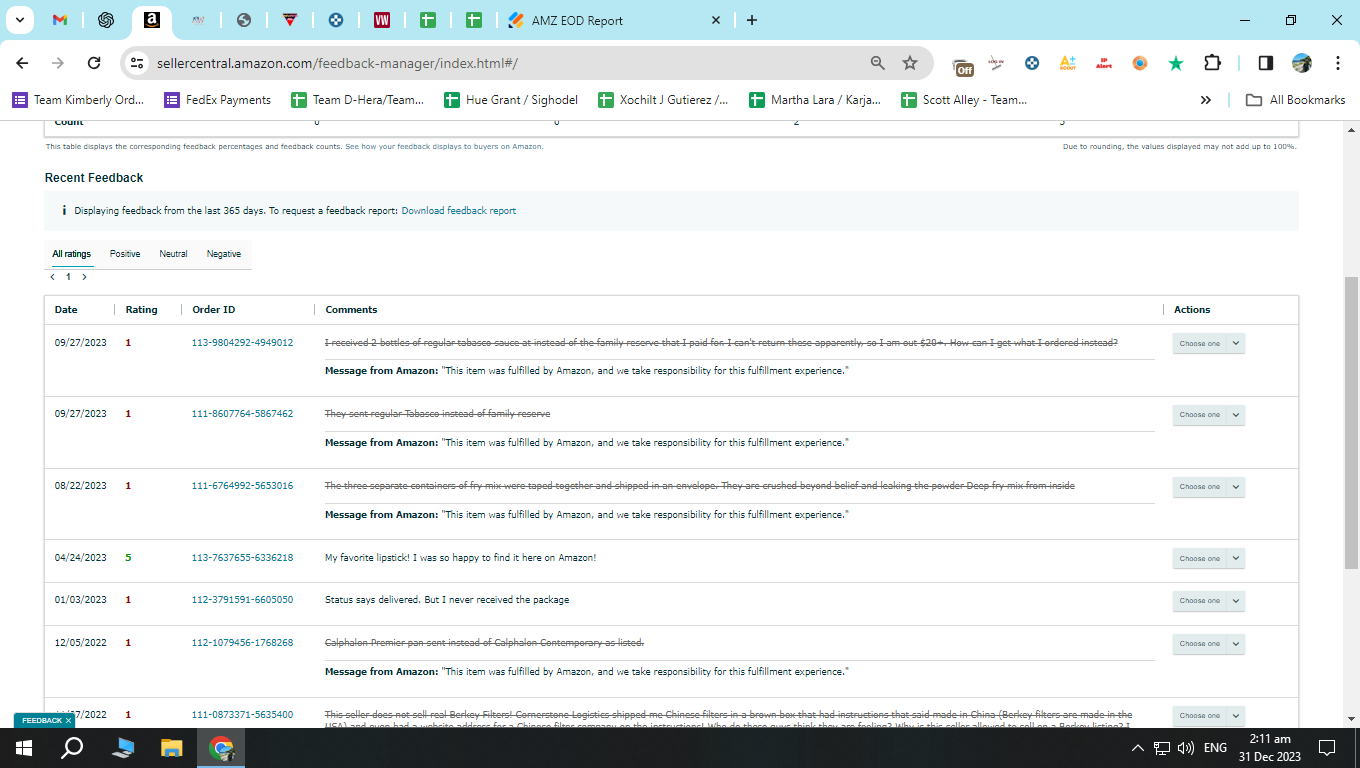
Task: Open the Chrome three-dot menu
Action: [x=1338, y=63]
